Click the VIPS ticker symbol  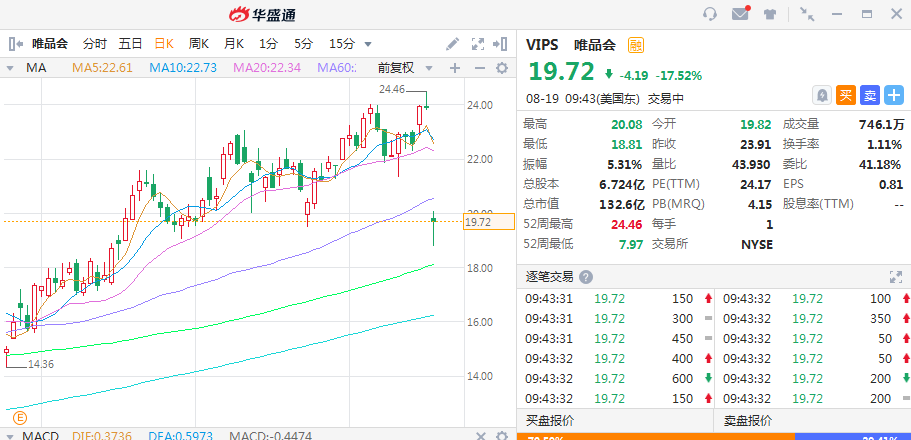tap(542, 45)
